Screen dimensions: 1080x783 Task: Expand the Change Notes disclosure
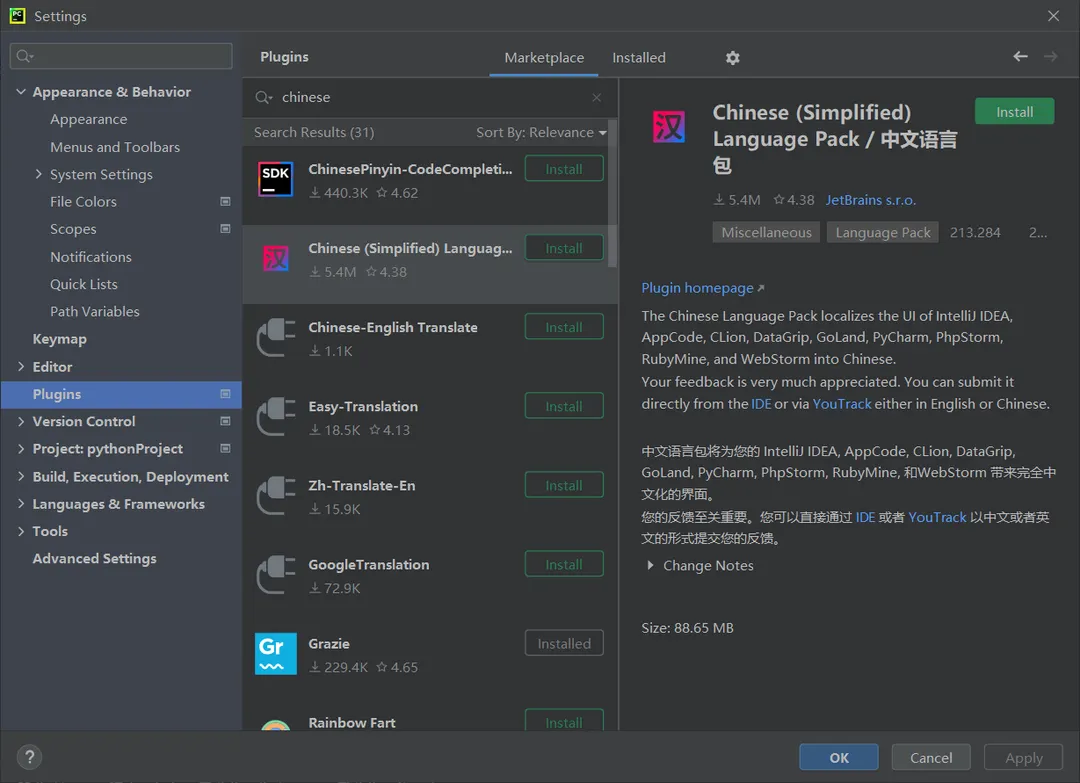[650, 565]
